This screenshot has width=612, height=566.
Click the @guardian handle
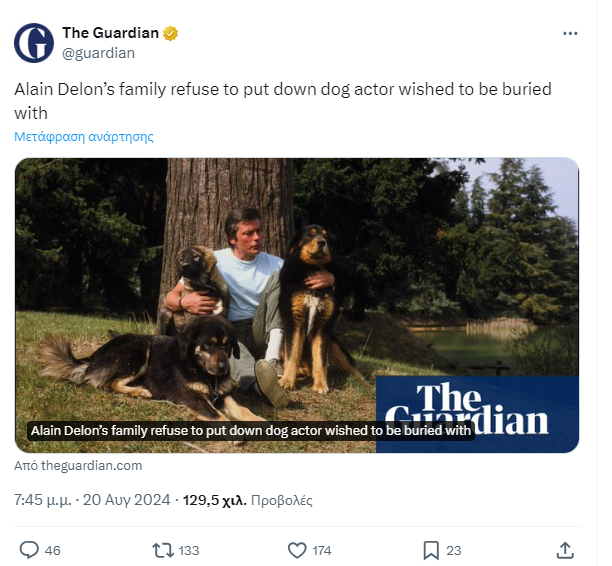(98, 53)
